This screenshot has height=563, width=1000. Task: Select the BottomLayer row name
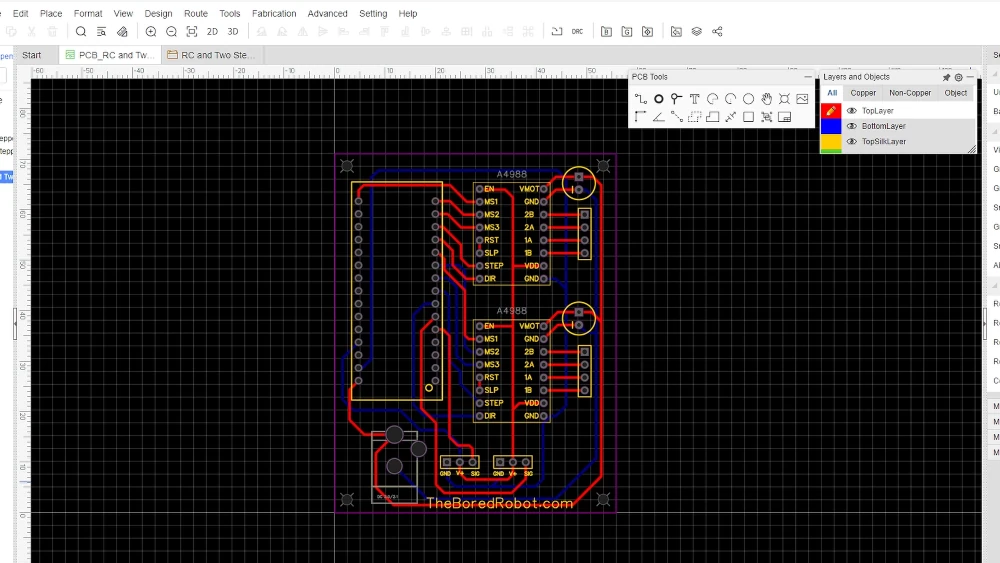883,126
